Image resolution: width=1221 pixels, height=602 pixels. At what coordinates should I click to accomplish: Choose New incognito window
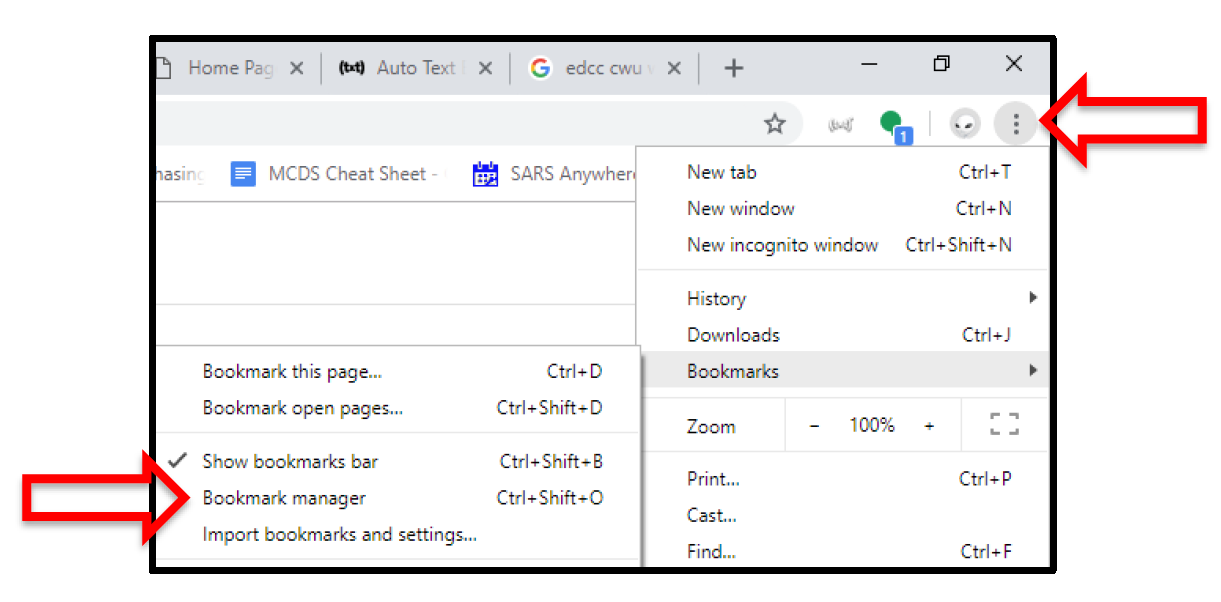click(843, 245)
